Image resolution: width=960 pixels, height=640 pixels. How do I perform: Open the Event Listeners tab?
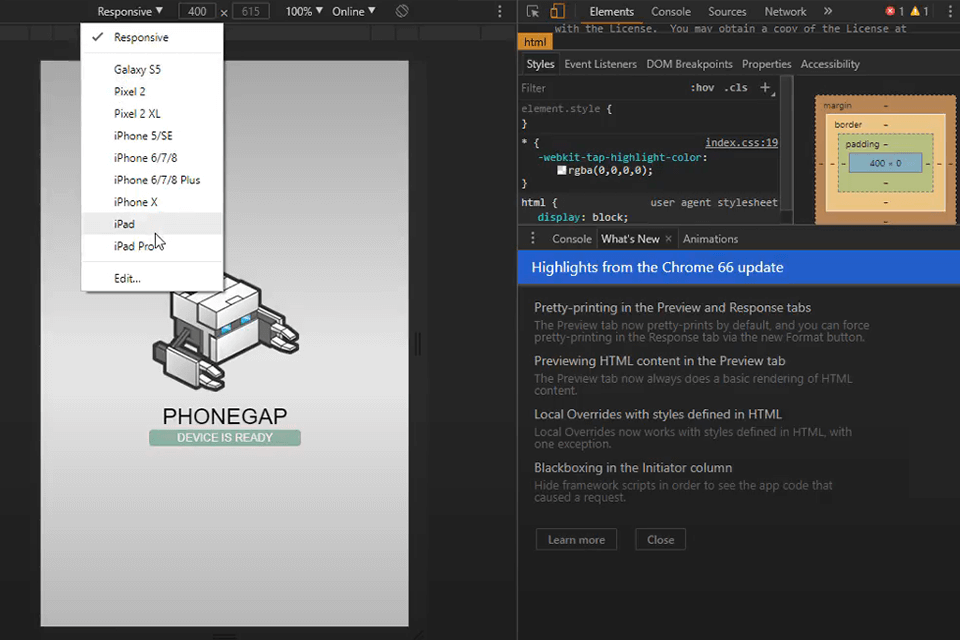point(600,64)
